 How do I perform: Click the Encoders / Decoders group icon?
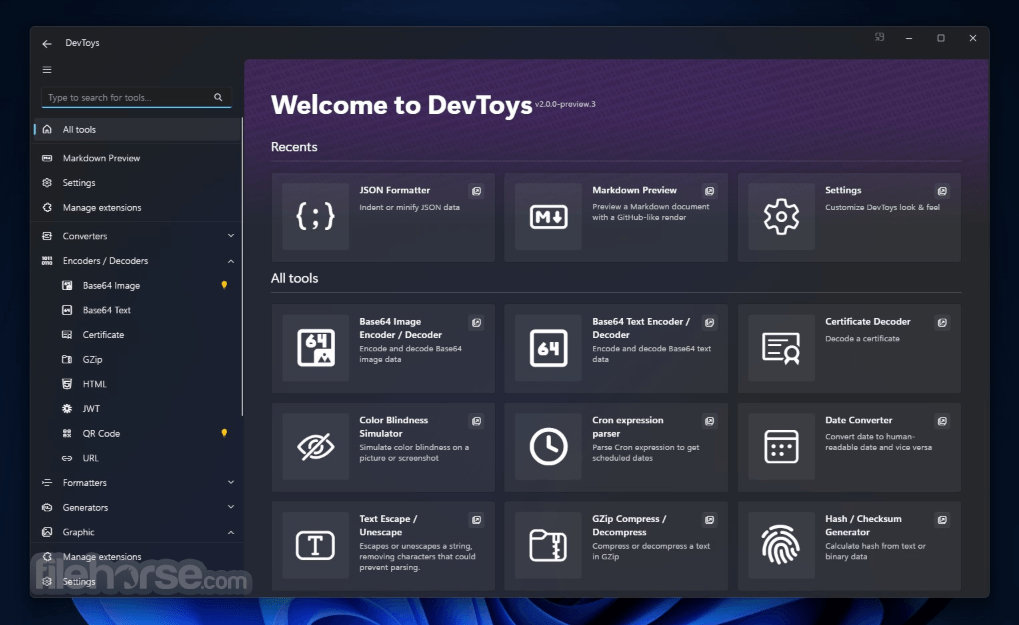coord(47,261)
